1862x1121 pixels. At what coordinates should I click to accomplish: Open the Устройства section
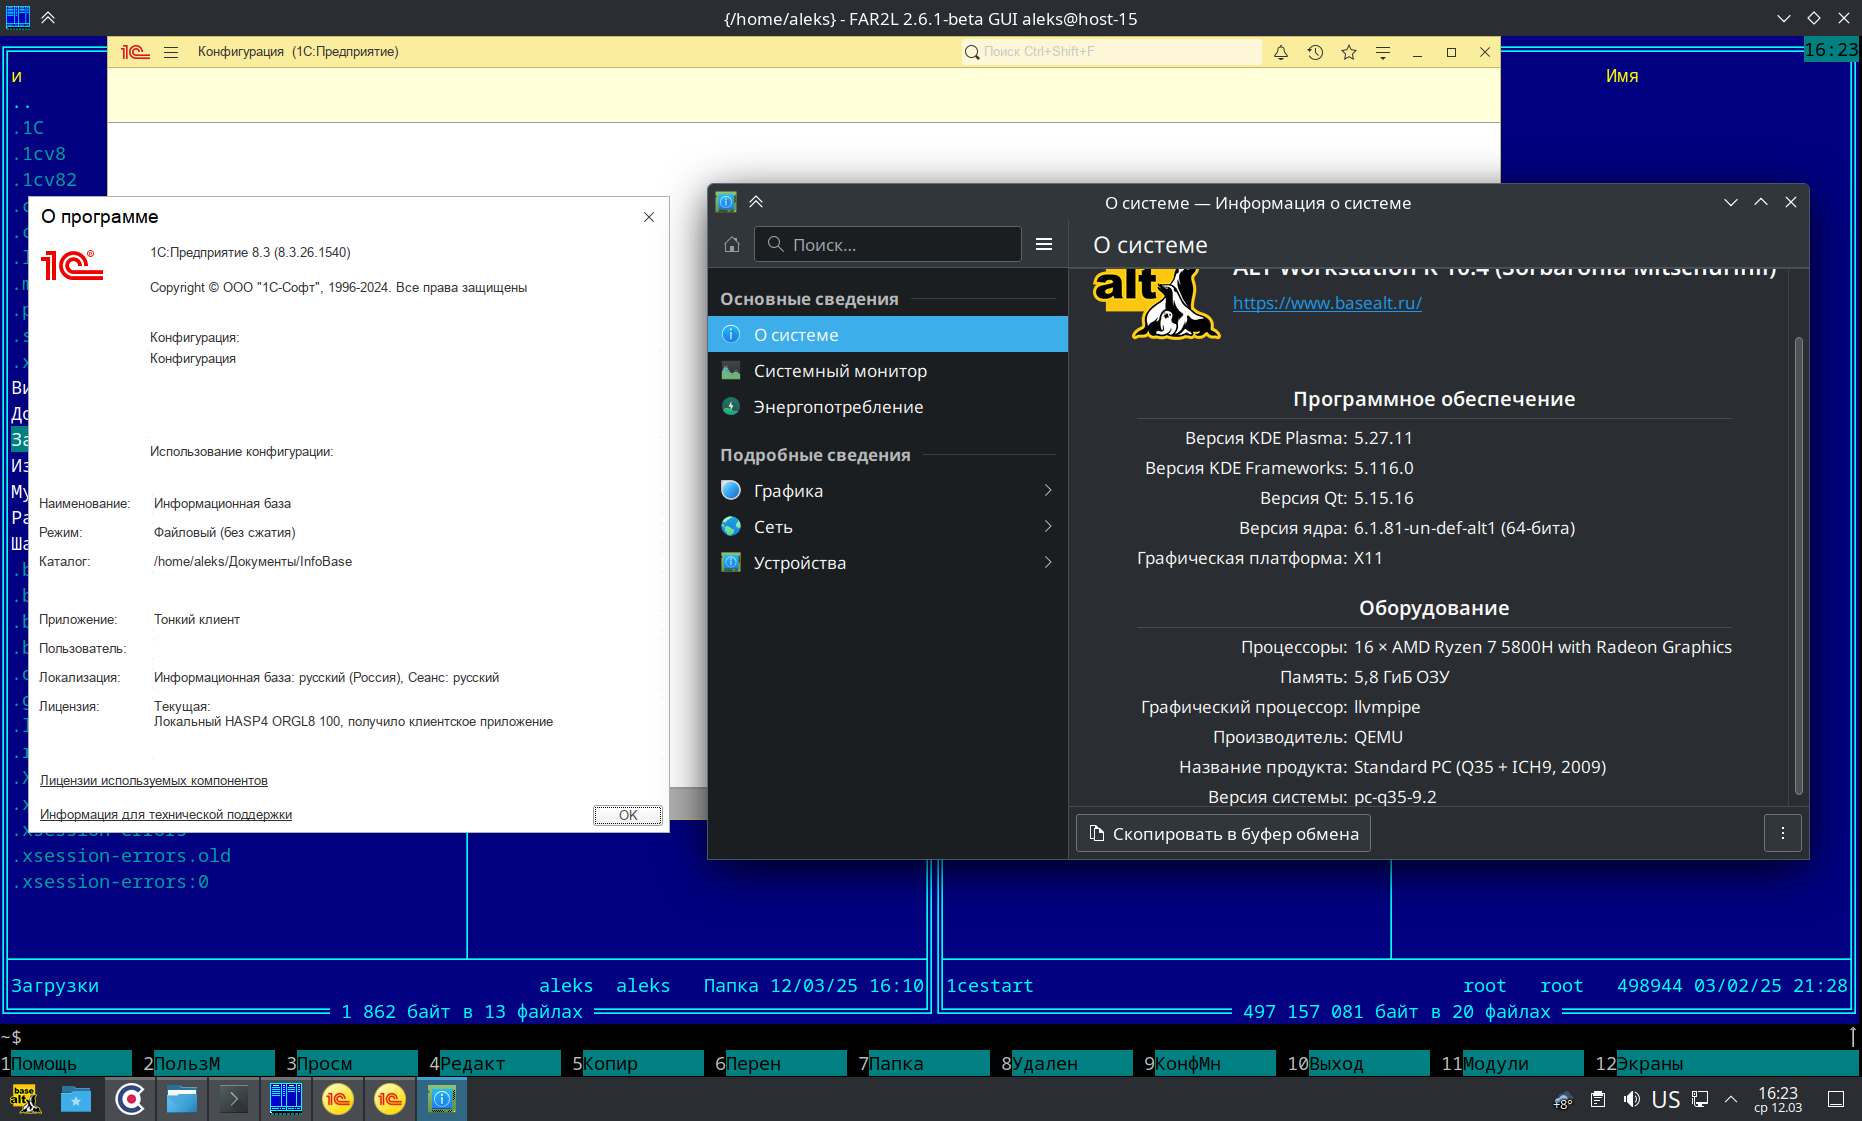click(x=888, y=563)
